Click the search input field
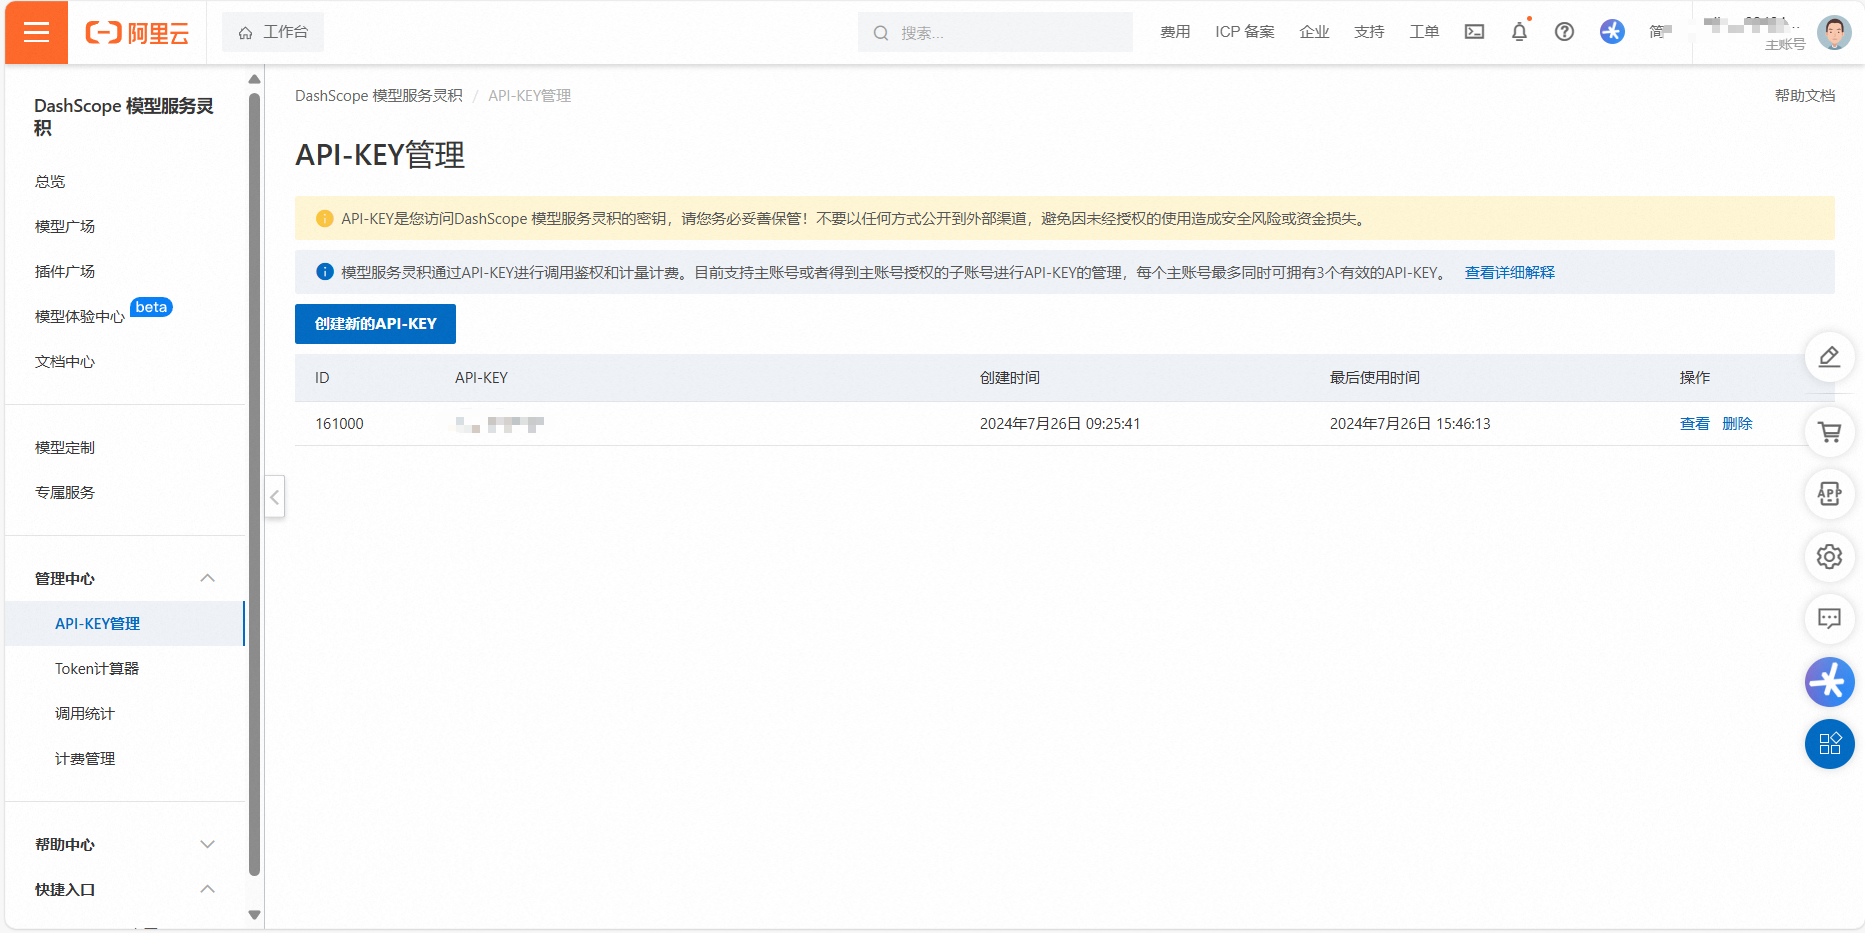This screenshot has width=1865, height=933. click(995, 32)
